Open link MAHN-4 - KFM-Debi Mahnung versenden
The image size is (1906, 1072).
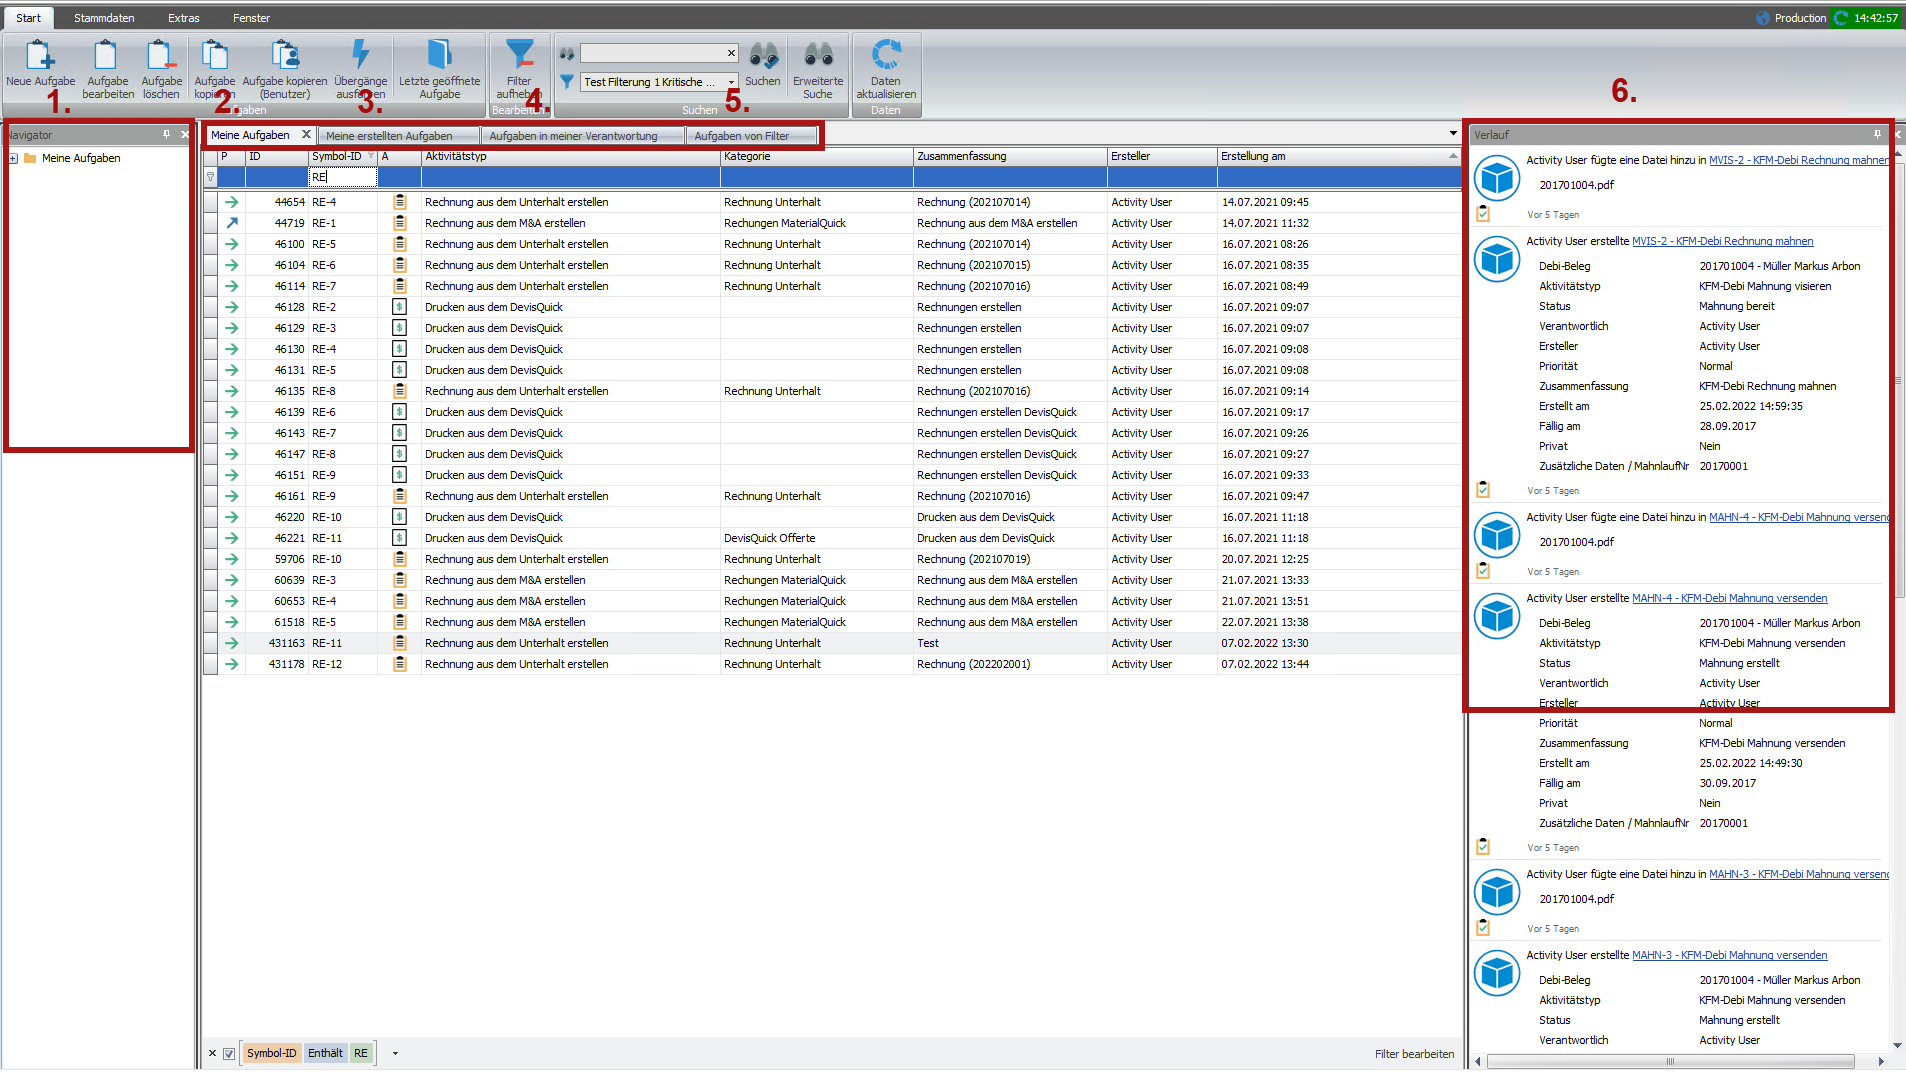[x=1729, y=598]
